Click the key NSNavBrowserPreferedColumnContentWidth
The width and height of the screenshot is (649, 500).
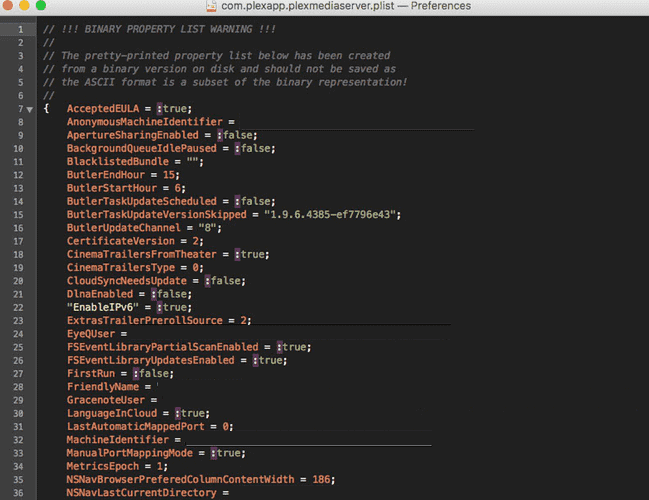(180, 479)
